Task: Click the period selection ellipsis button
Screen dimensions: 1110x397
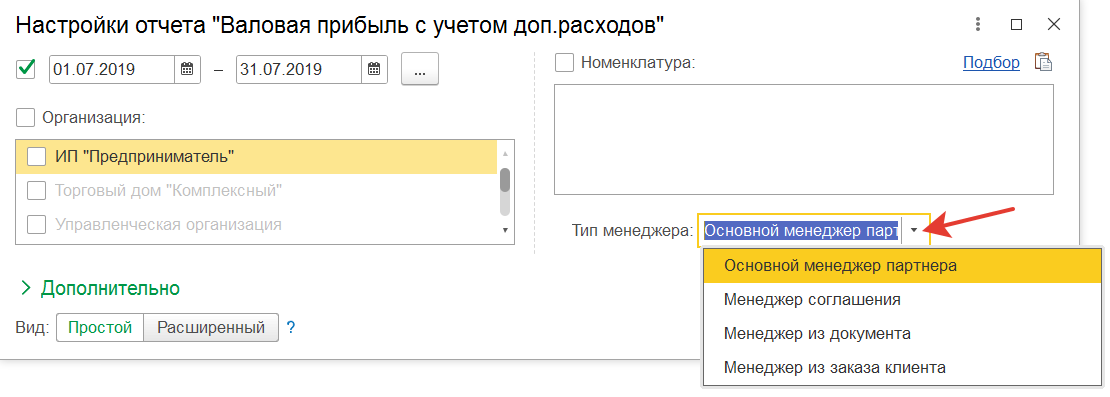Action: 420,69
